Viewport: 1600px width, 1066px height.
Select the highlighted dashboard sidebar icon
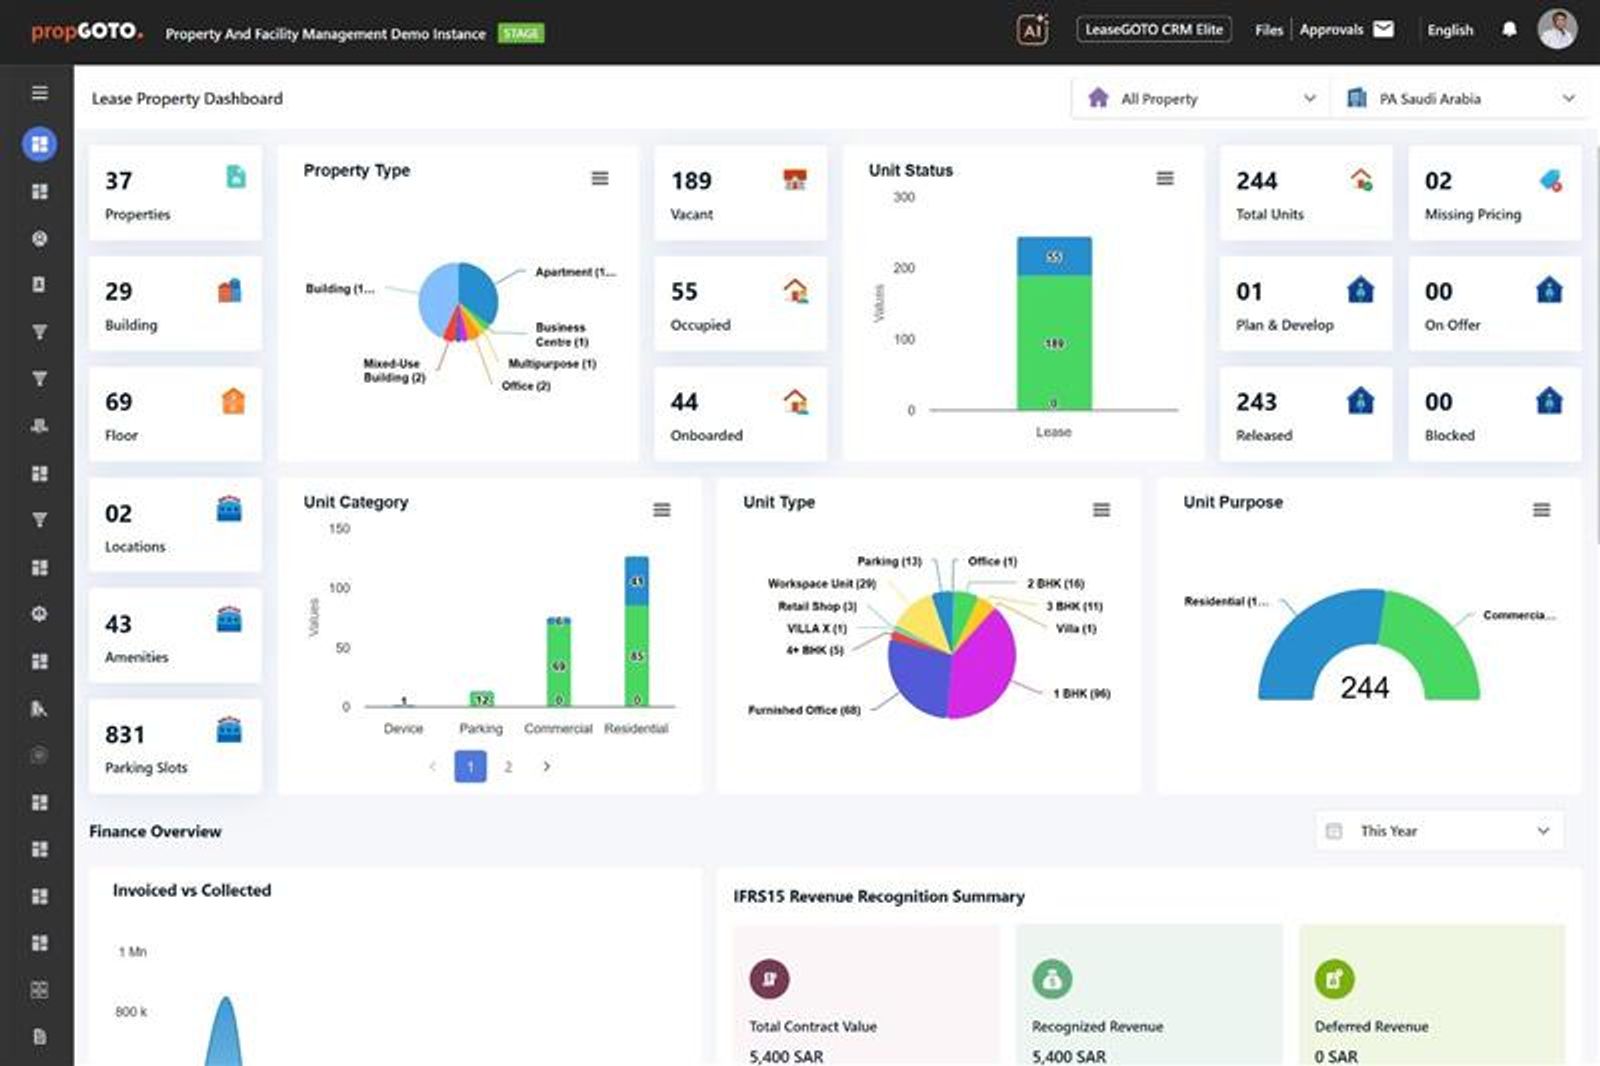pos(40,144)
